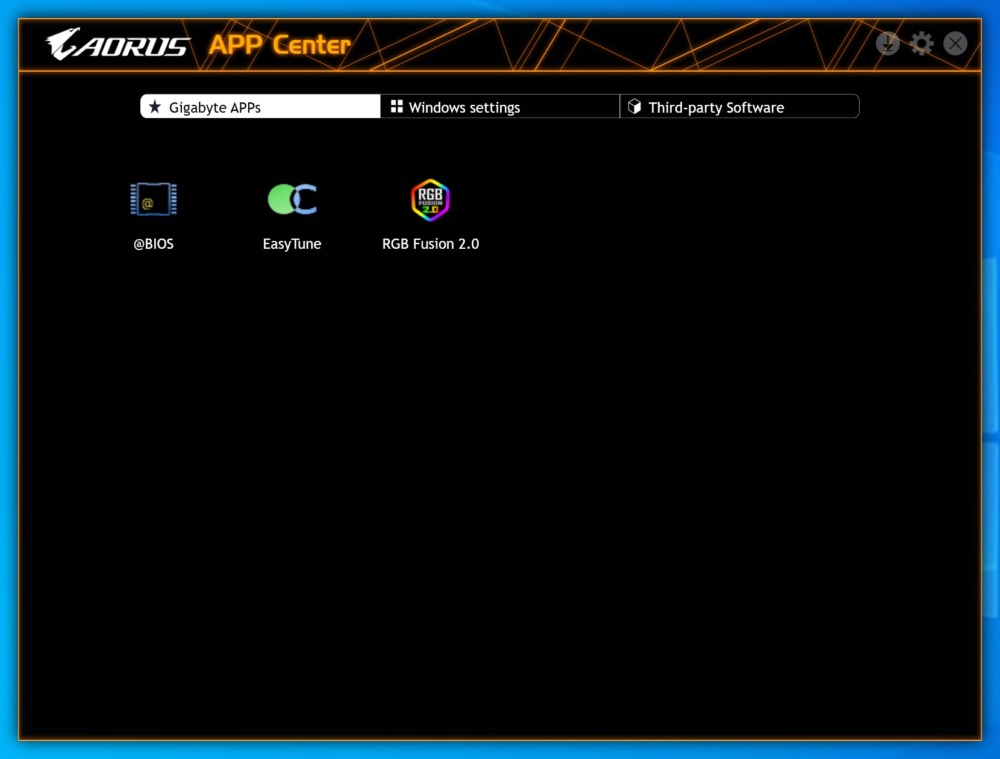Close the APP Center window

click(955, 43)
